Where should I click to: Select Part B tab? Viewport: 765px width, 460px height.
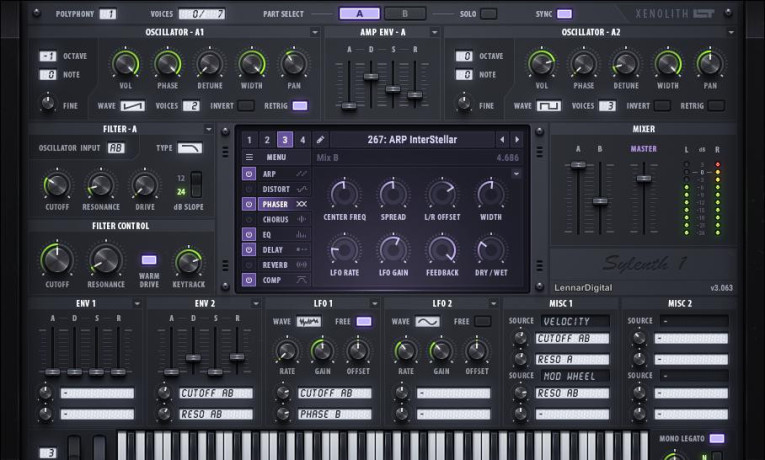click(404, 14)
